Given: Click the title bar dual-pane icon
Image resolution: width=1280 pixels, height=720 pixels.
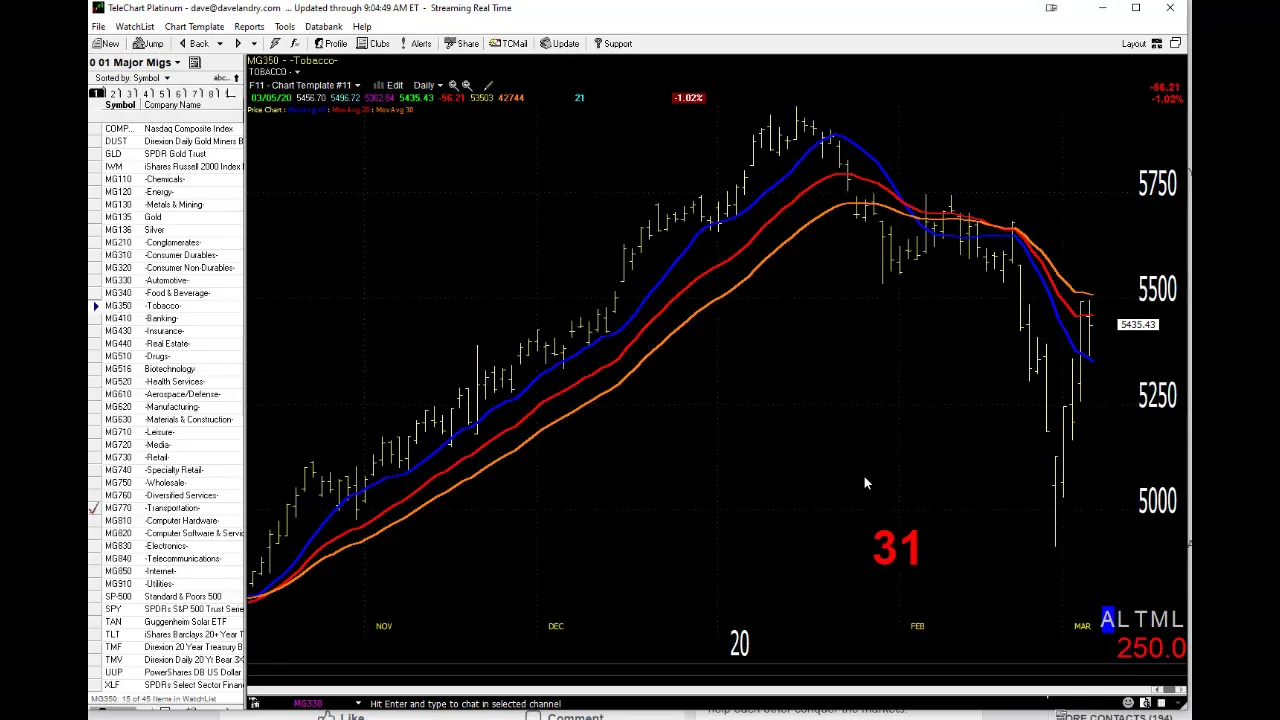Looking at the screenshot, I should click(1051, 8).
